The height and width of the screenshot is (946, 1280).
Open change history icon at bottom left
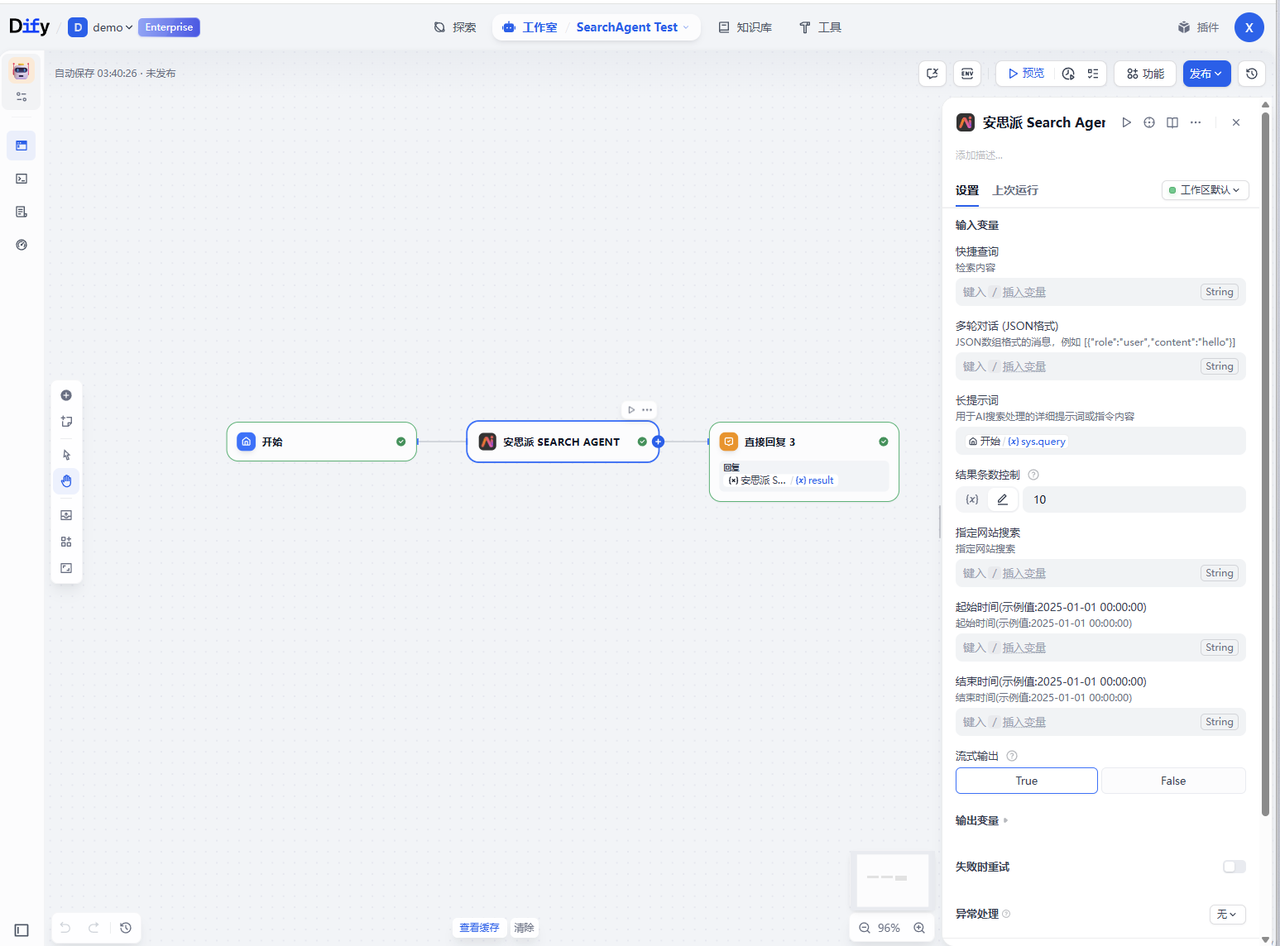tap(125, 928)
